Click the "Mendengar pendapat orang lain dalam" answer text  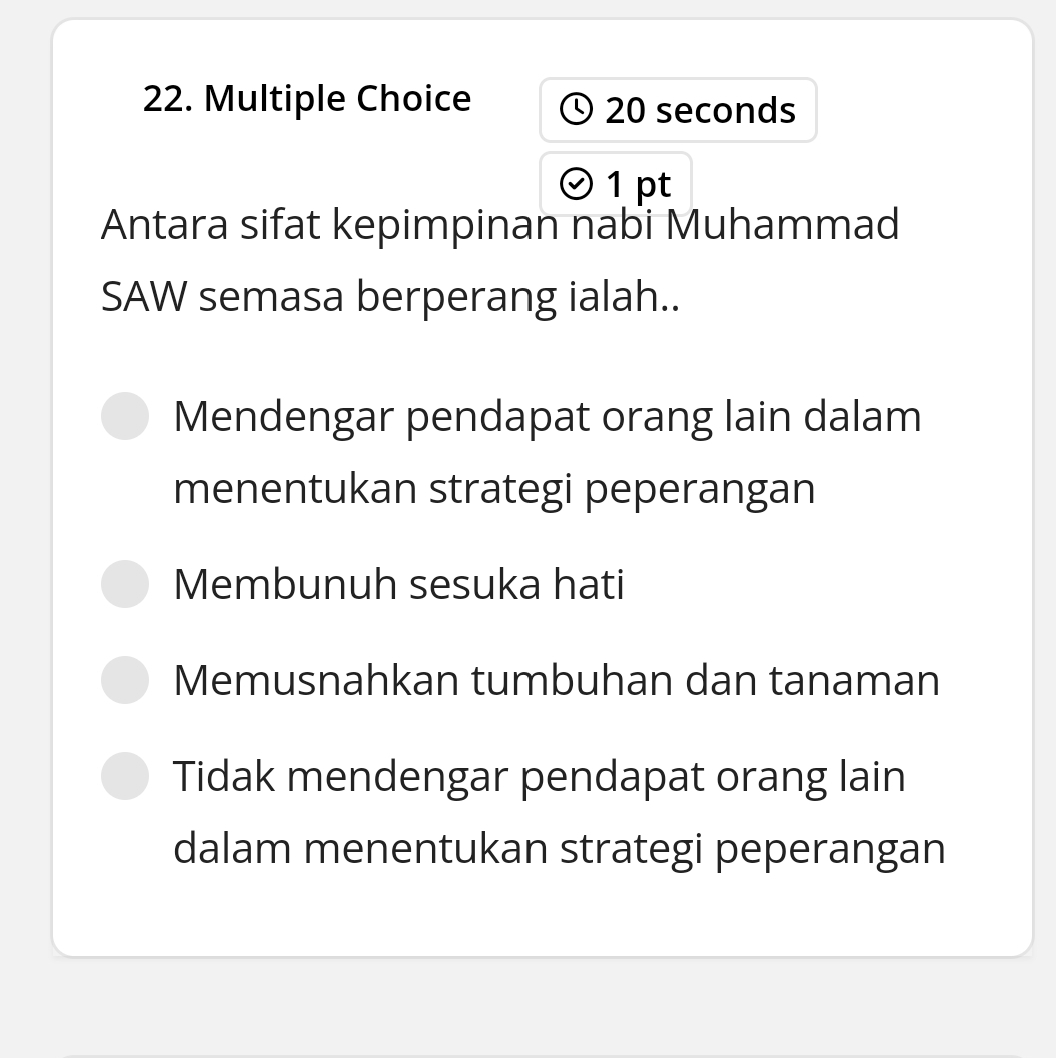pos(547,416)
